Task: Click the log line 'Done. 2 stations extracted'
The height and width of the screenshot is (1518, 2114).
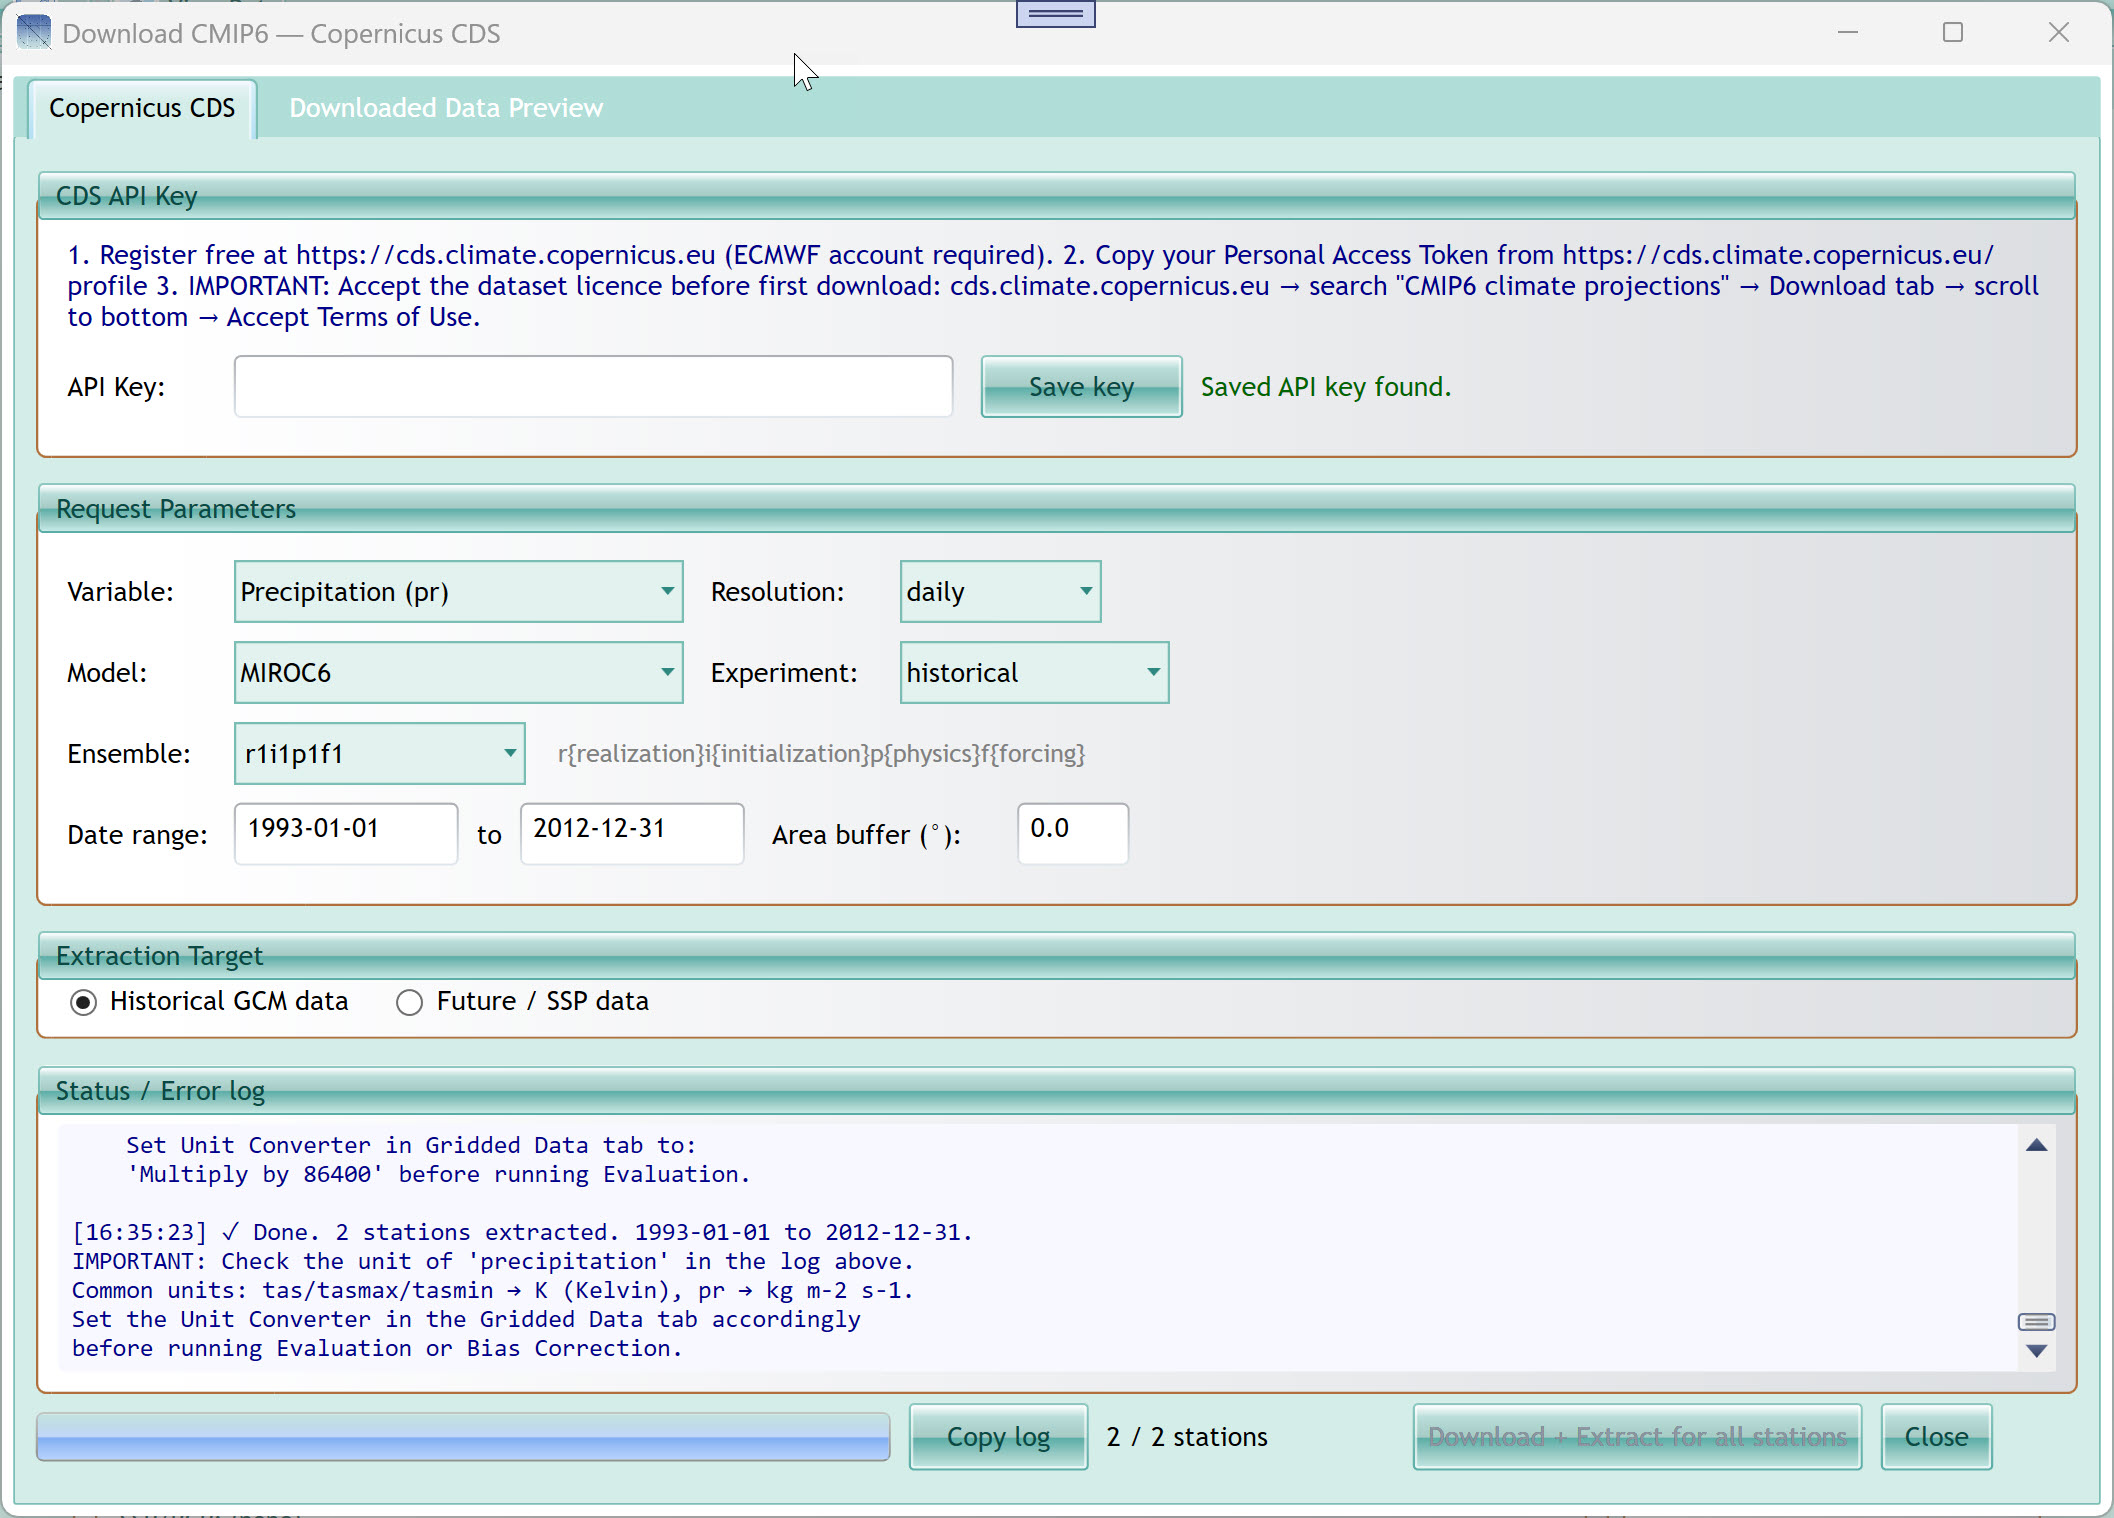Action: [522, 1232]
